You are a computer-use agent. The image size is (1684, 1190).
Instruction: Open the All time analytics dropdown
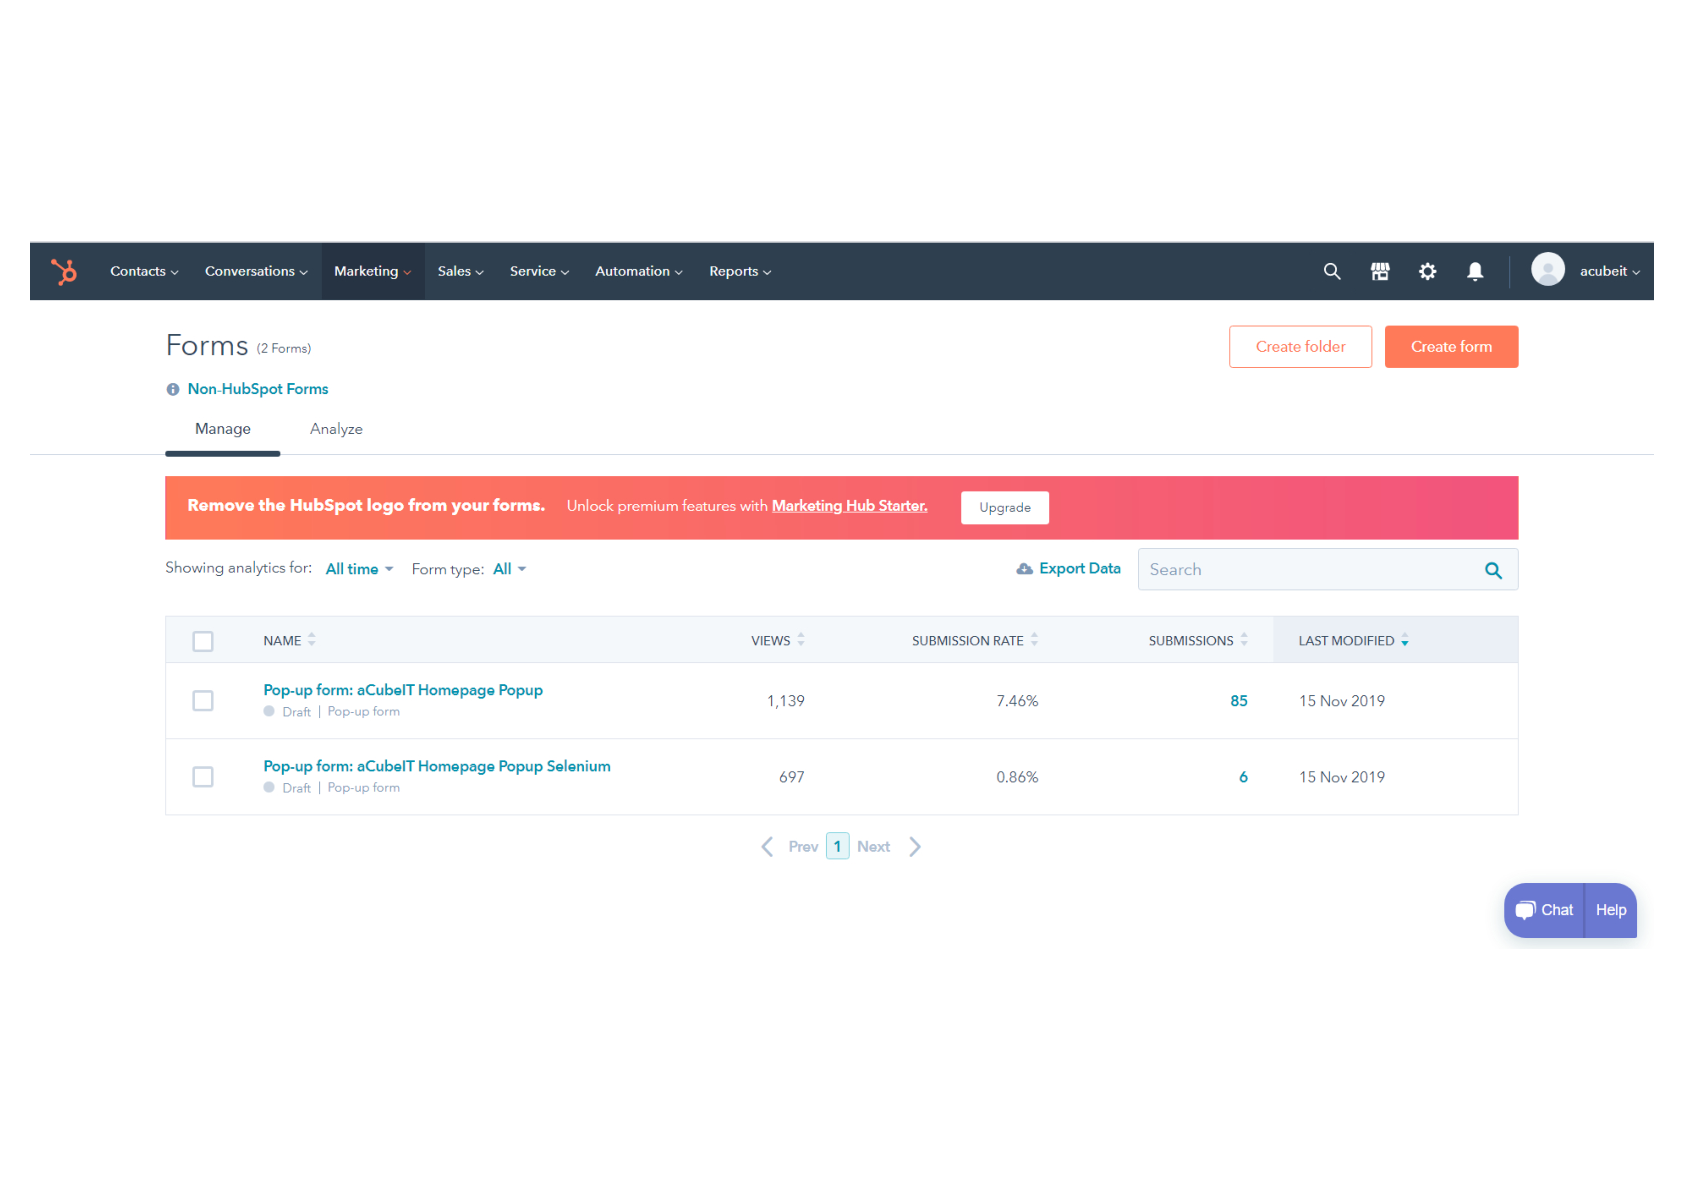point(357,568)
